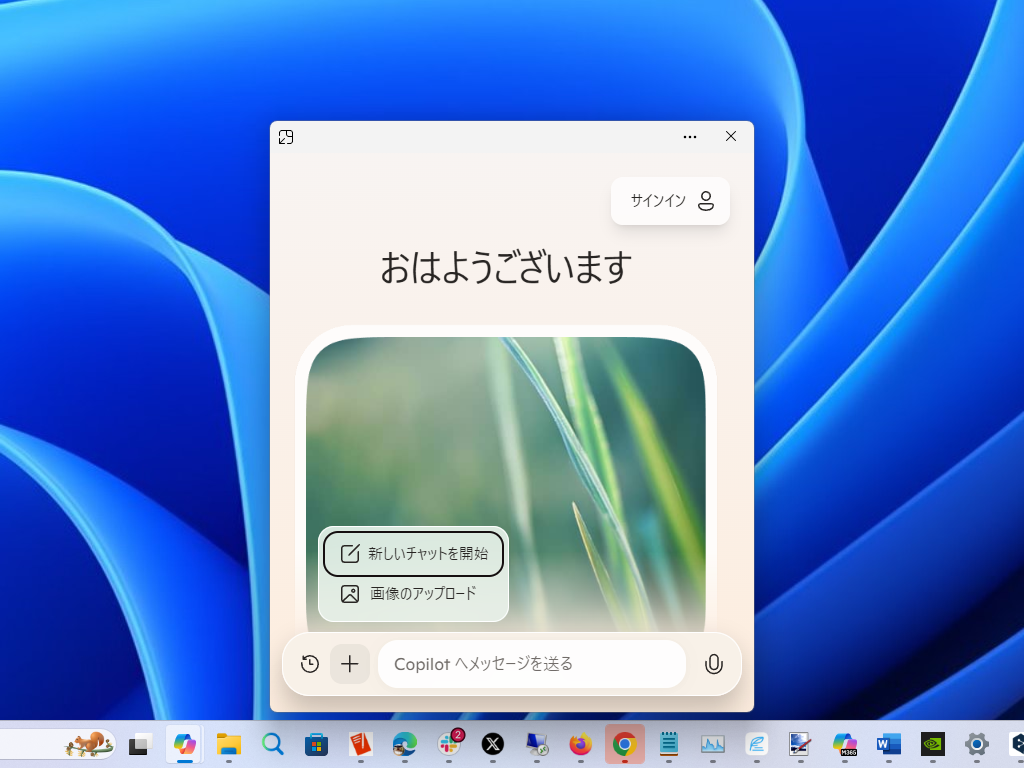Click the pop-out window icon in Copilot's corner
This screenshot has height=768, width=1024.
click(x=286, y=137)
